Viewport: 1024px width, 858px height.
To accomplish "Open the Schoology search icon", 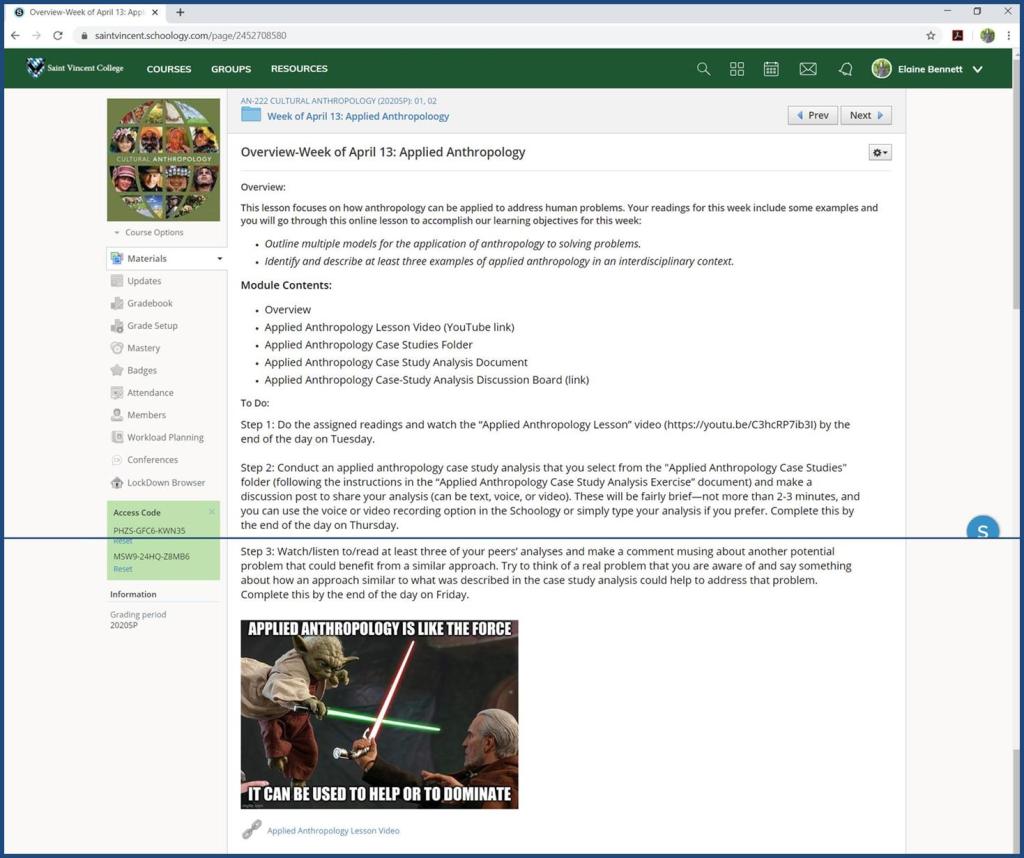I will (x=703, y=69).
